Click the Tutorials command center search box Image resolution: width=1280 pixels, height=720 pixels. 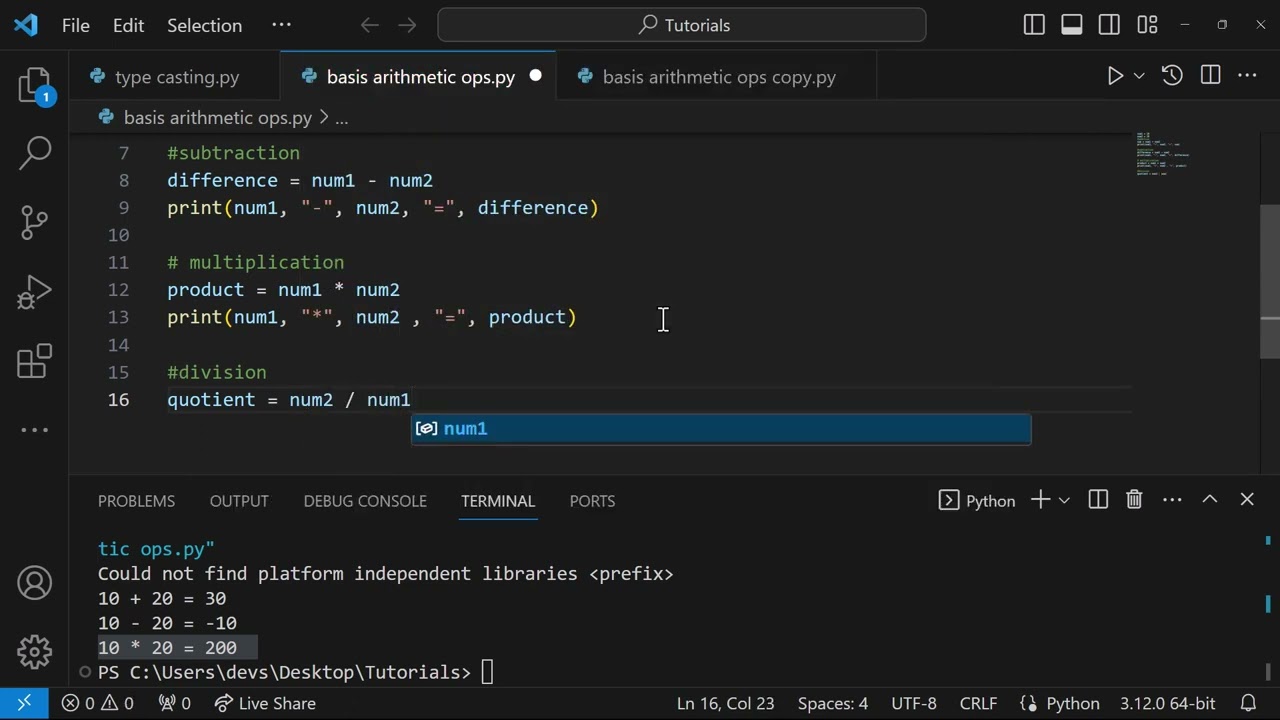pos(682,25)
